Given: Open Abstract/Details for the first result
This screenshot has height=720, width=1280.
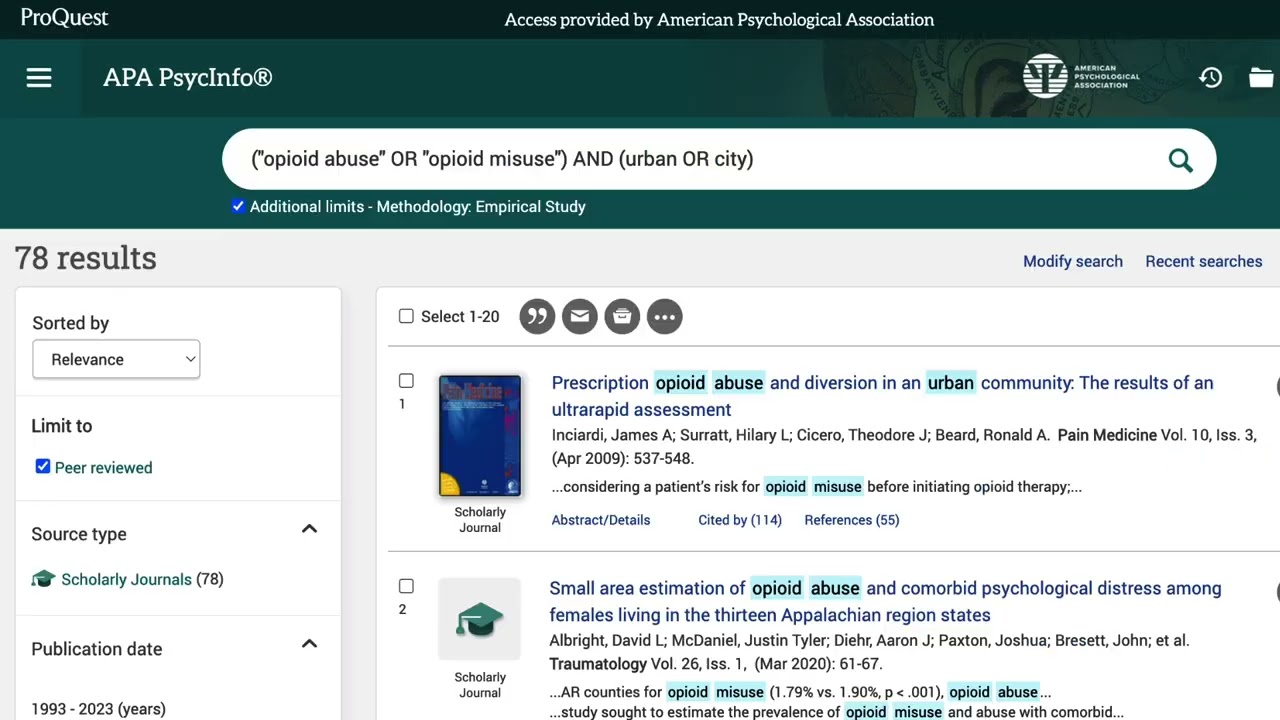Looking at the screenshot, I should tap(600, 520).
